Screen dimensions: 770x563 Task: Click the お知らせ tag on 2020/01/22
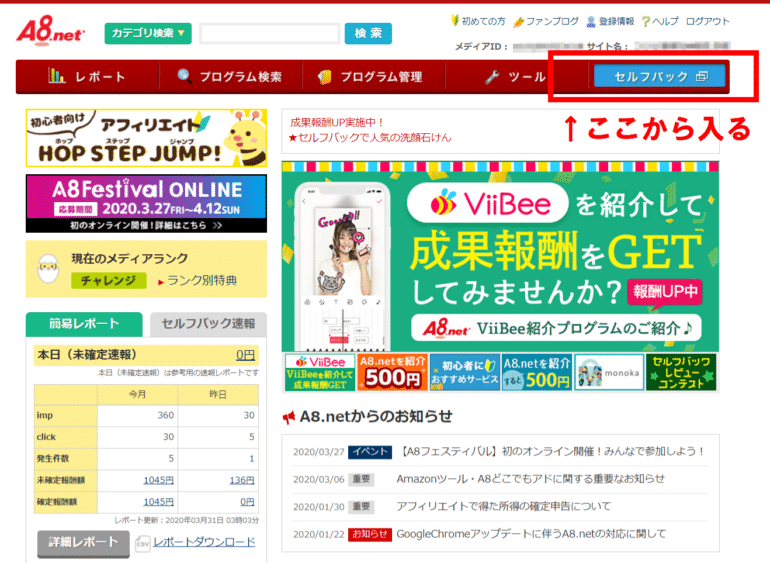[x=370, y=534]
